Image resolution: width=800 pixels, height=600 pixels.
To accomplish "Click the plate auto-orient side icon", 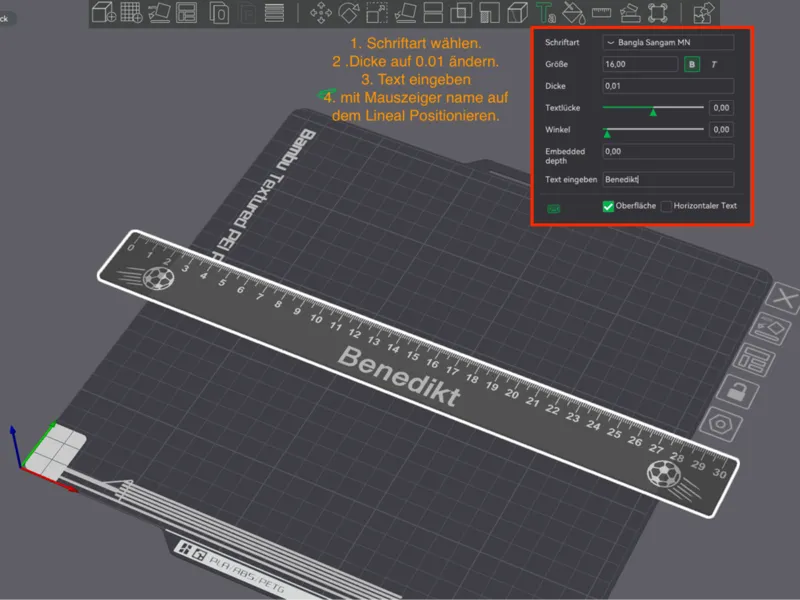I will tap(770, 329).
